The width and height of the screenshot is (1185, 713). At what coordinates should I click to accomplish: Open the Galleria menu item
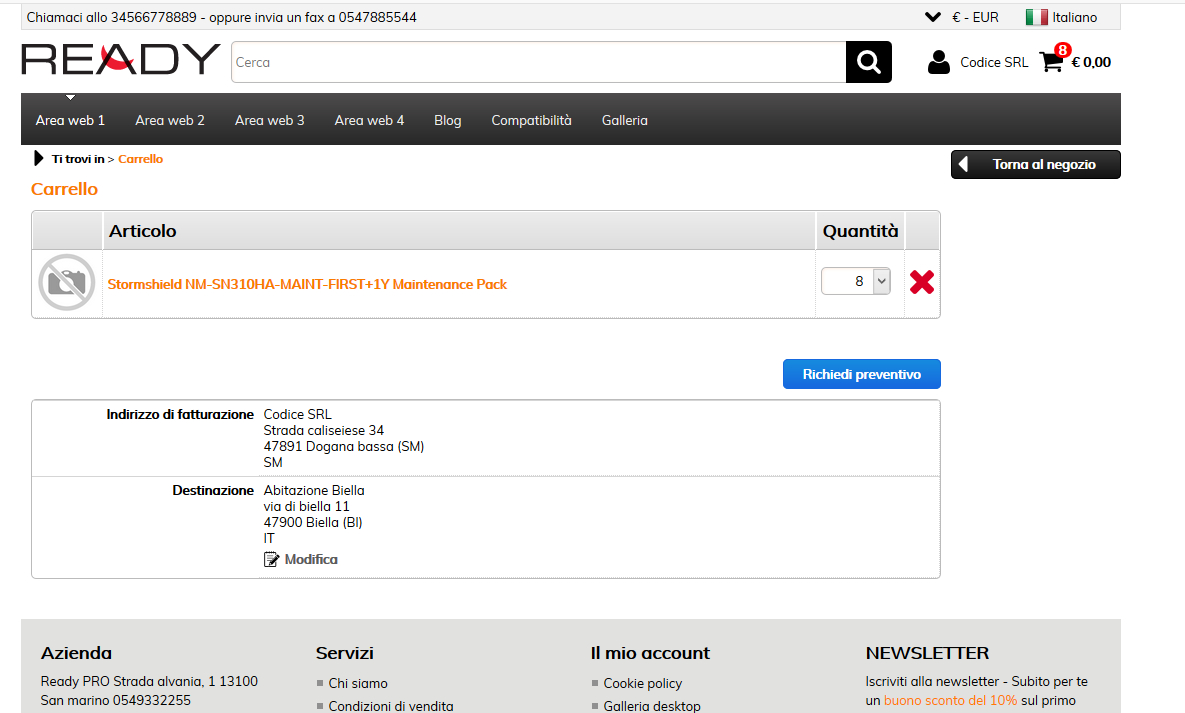624,120
